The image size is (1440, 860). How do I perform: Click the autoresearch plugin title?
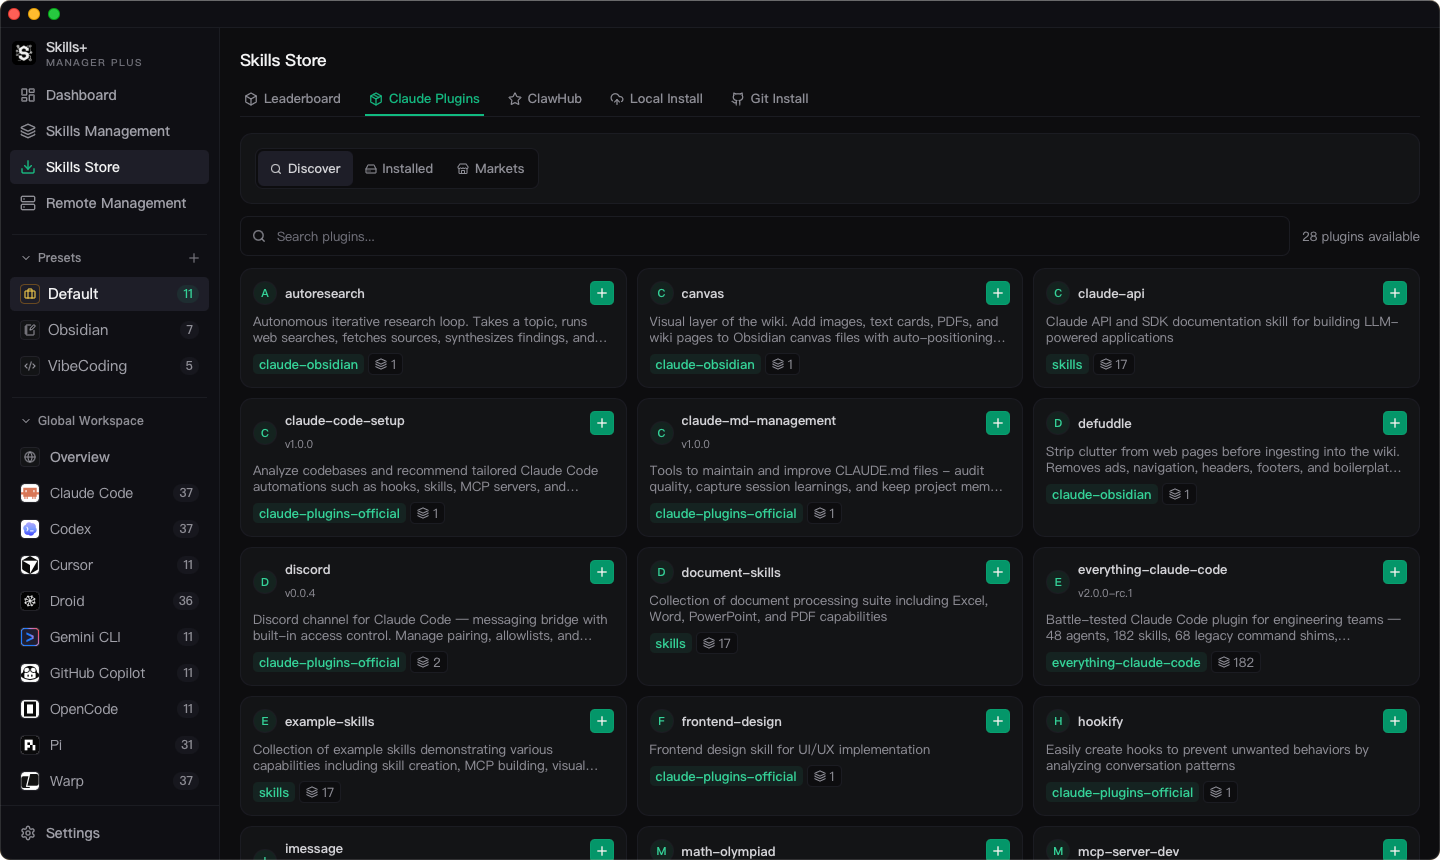pyautogui.click(x=325, y=294)
